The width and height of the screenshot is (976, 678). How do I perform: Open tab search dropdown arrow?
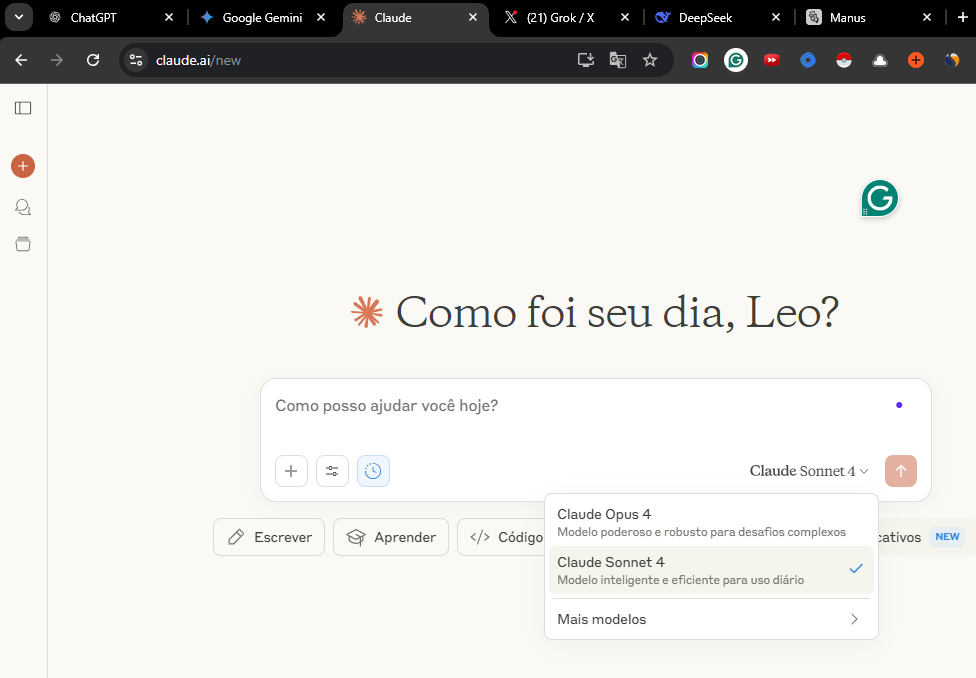pyautogui.click(x=19, y=17)
